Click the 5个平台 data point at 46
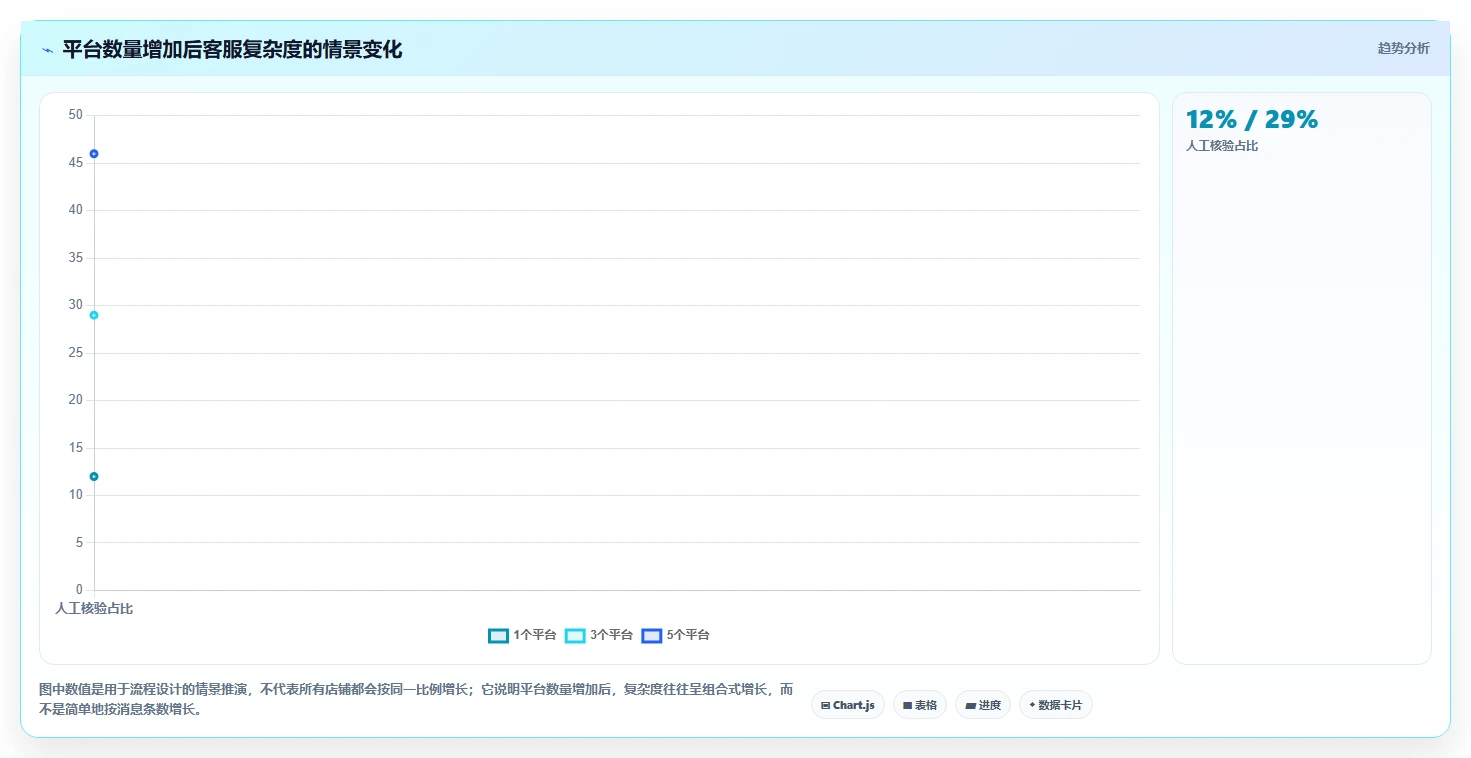The width and height of the screenshot is (1471, 758). (94, 153)
